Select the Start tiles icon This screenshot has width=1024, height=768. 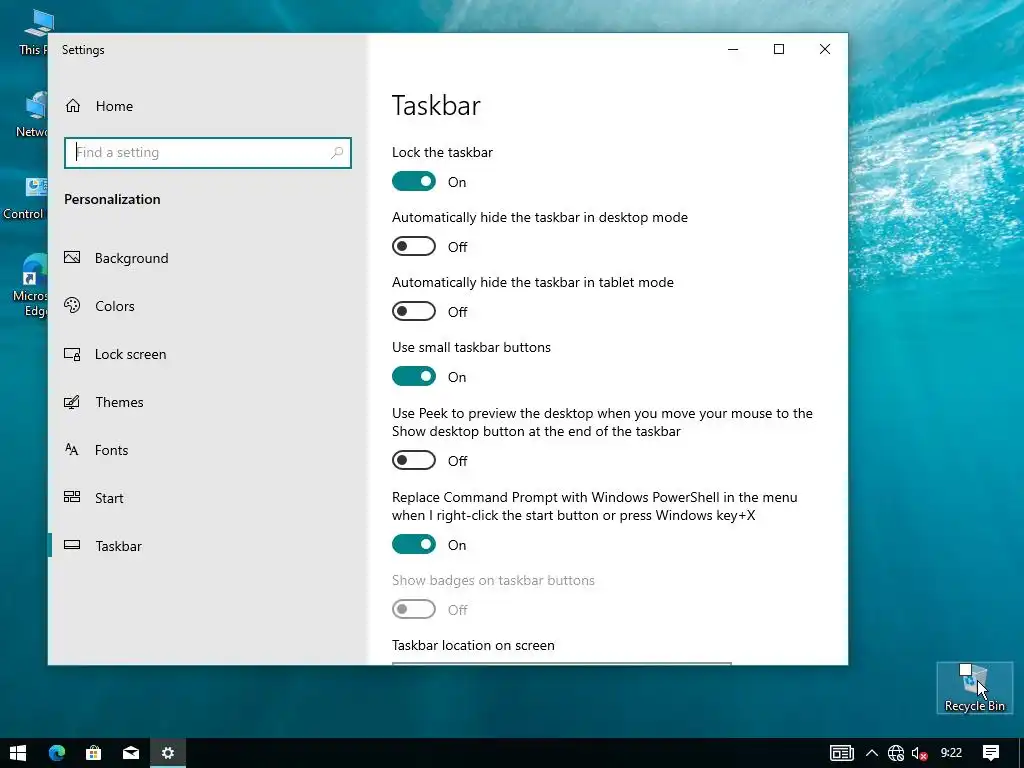(72, 497)
